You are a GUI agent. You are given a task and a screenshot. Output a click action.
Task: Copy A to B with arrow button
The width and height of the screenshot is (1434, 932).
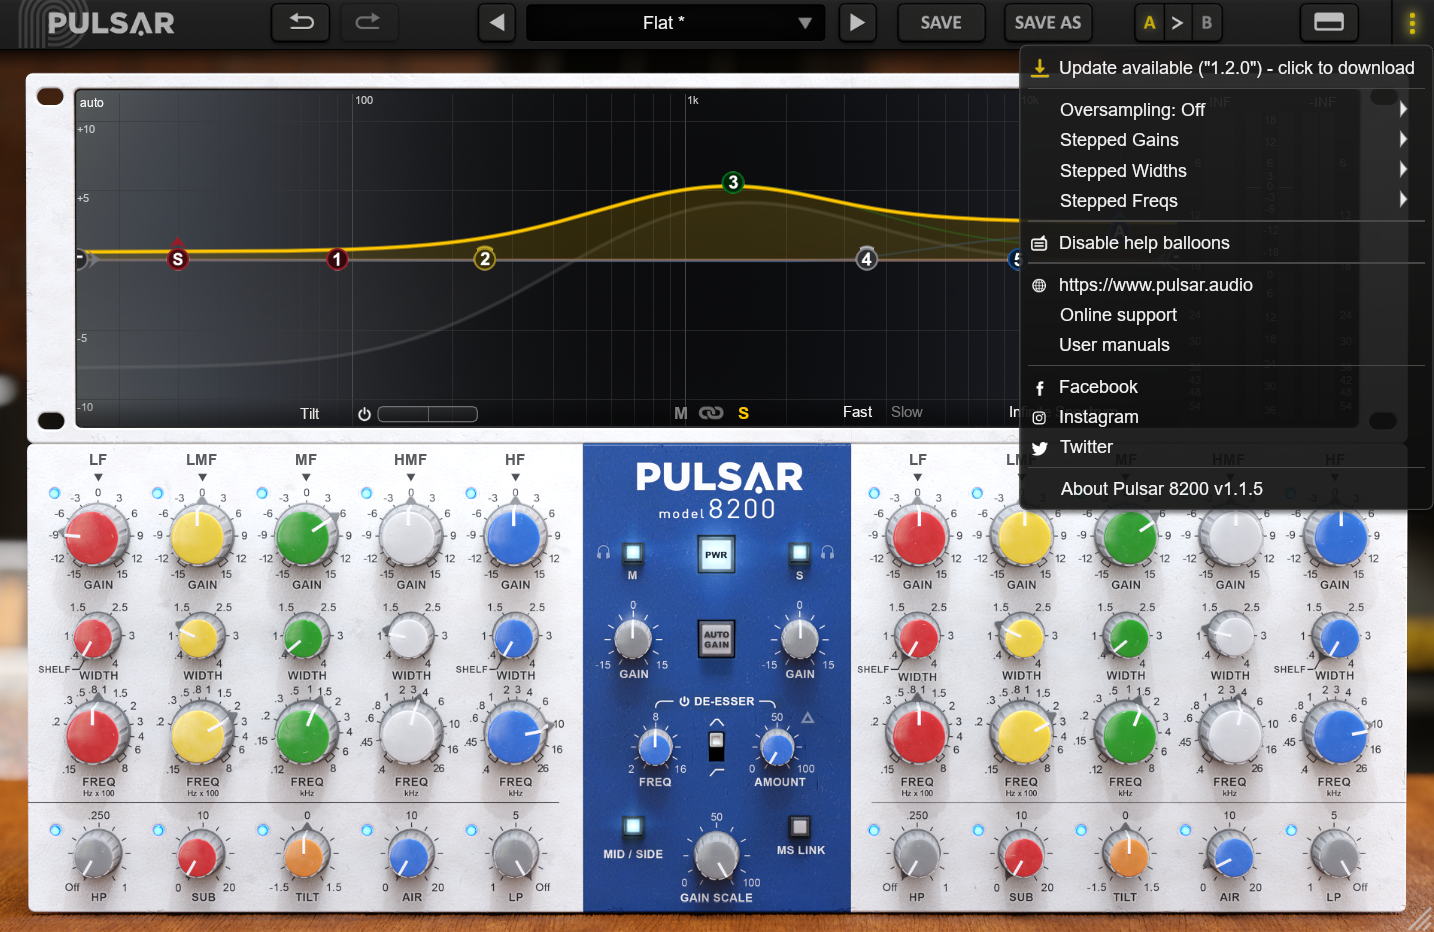click(1177, 22)
